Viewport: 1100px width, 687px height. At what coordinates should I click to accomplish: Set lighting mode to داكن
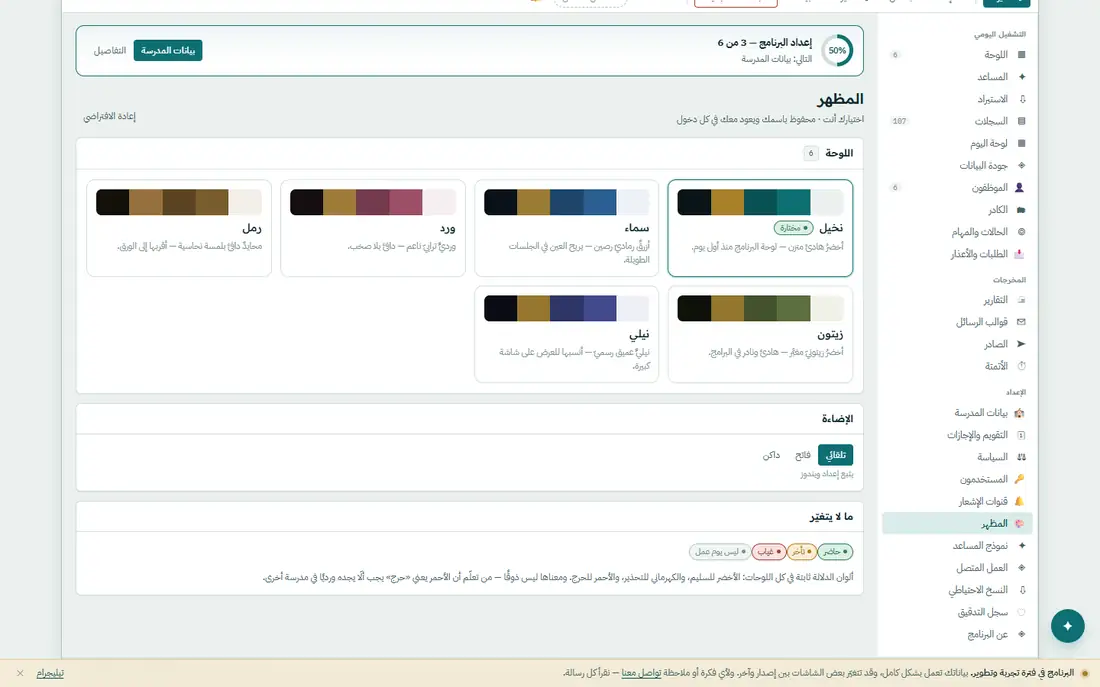pos(771,455)
